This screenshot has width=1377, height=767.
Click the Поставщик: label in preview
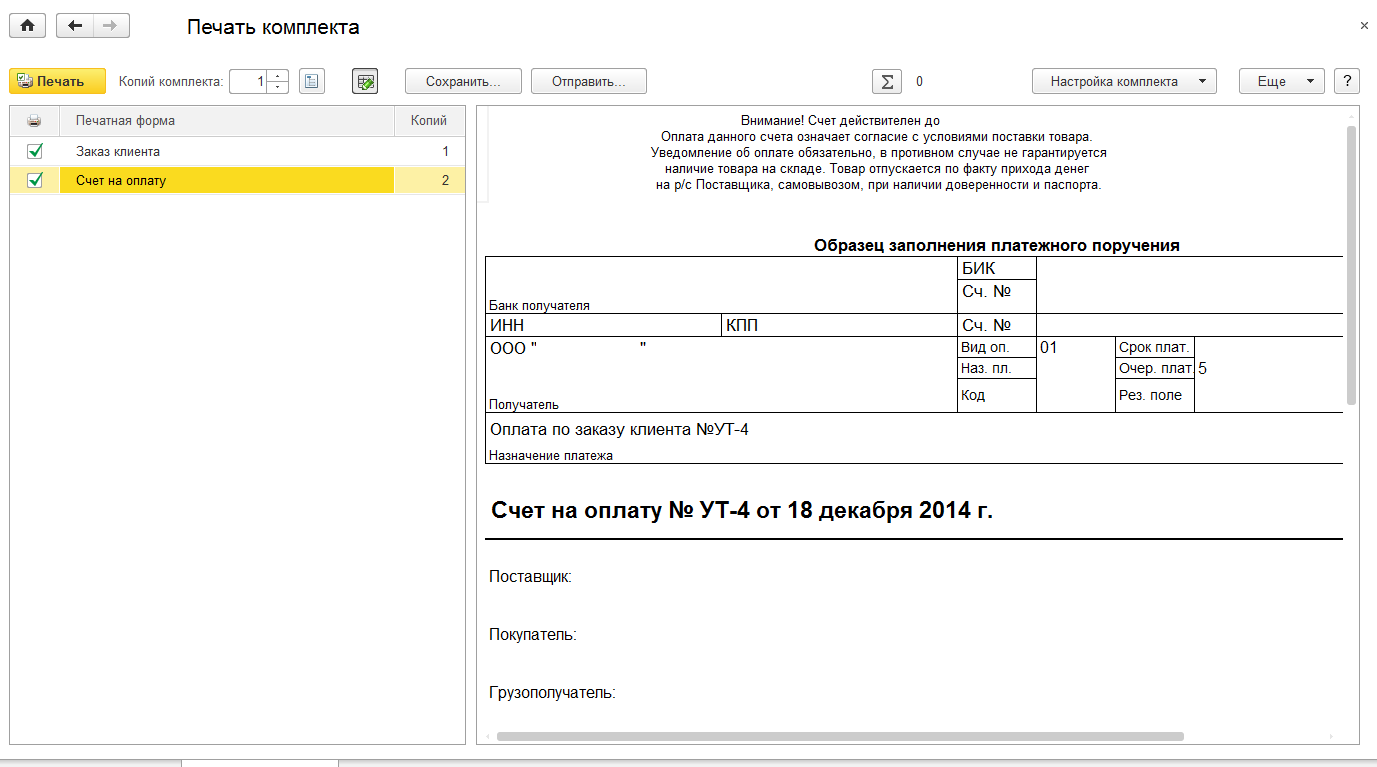(x=530, y=577)
